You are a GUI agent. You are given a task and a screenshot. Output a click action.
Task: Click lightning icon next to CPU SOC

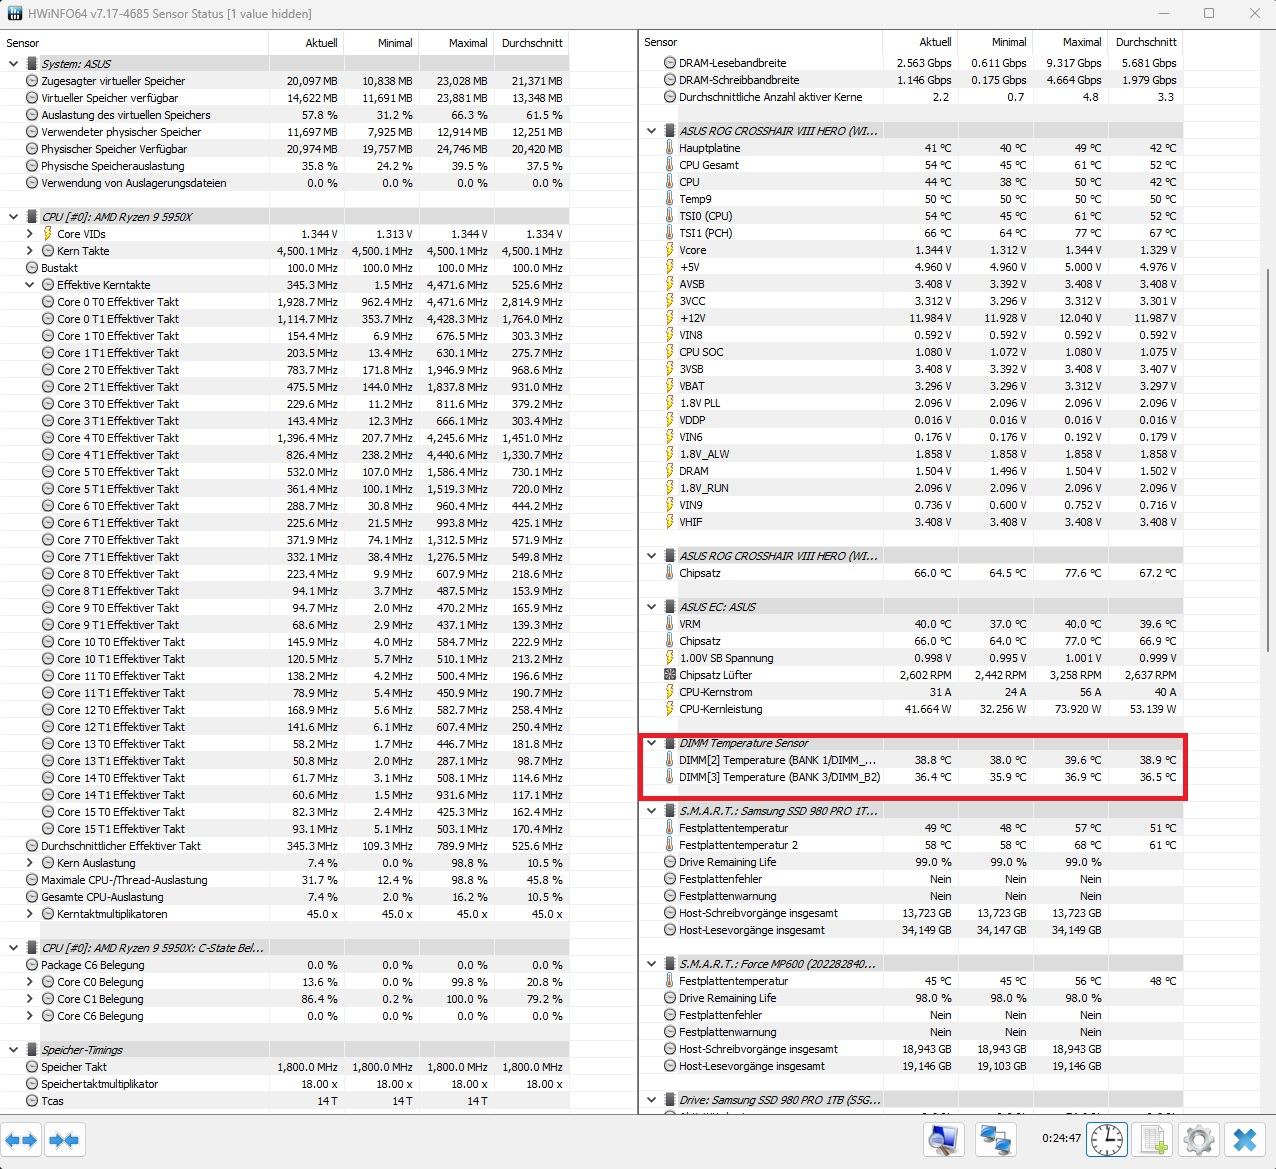point(670,352)
